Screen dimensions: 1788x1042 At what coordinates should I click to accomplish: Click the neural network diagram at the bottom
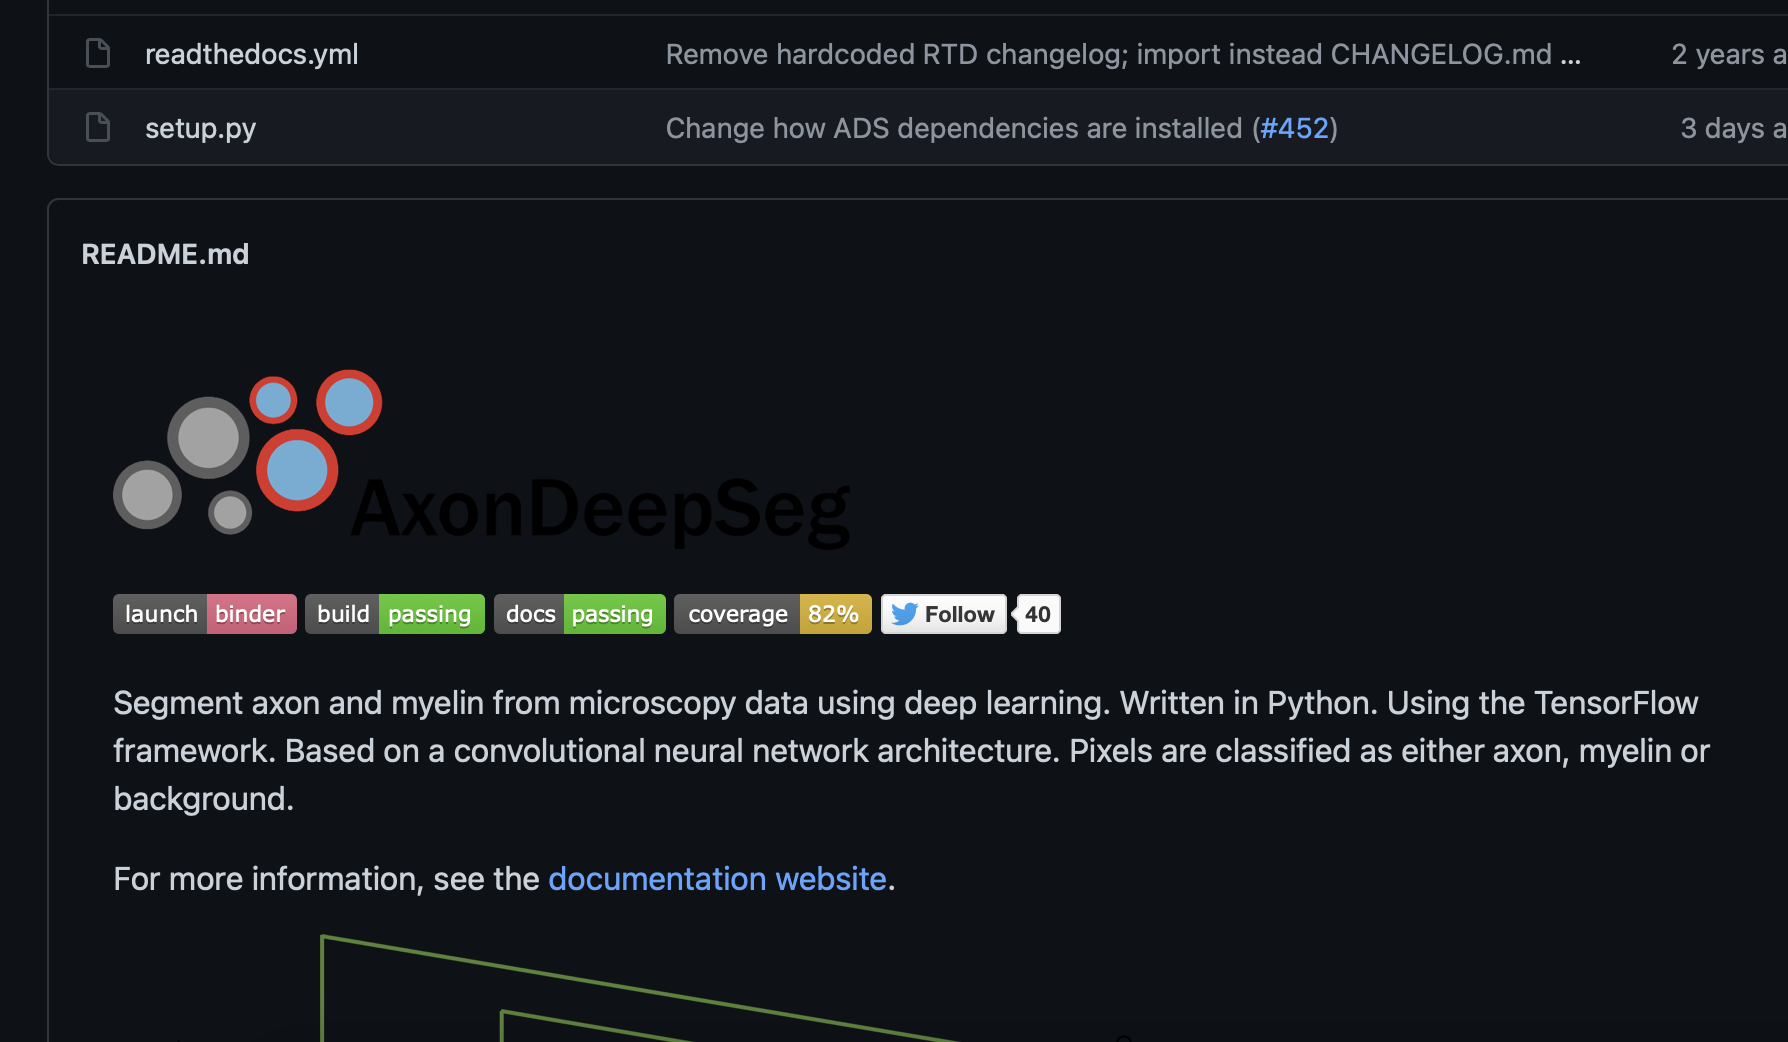click(700, 990)
